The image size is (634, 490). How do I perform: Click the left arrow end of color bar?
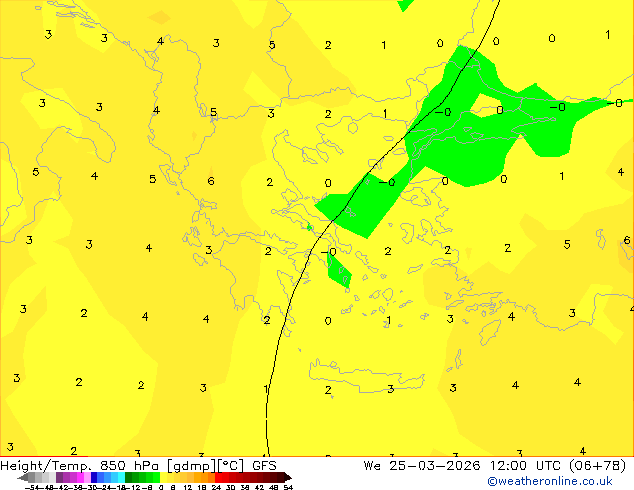22,477
